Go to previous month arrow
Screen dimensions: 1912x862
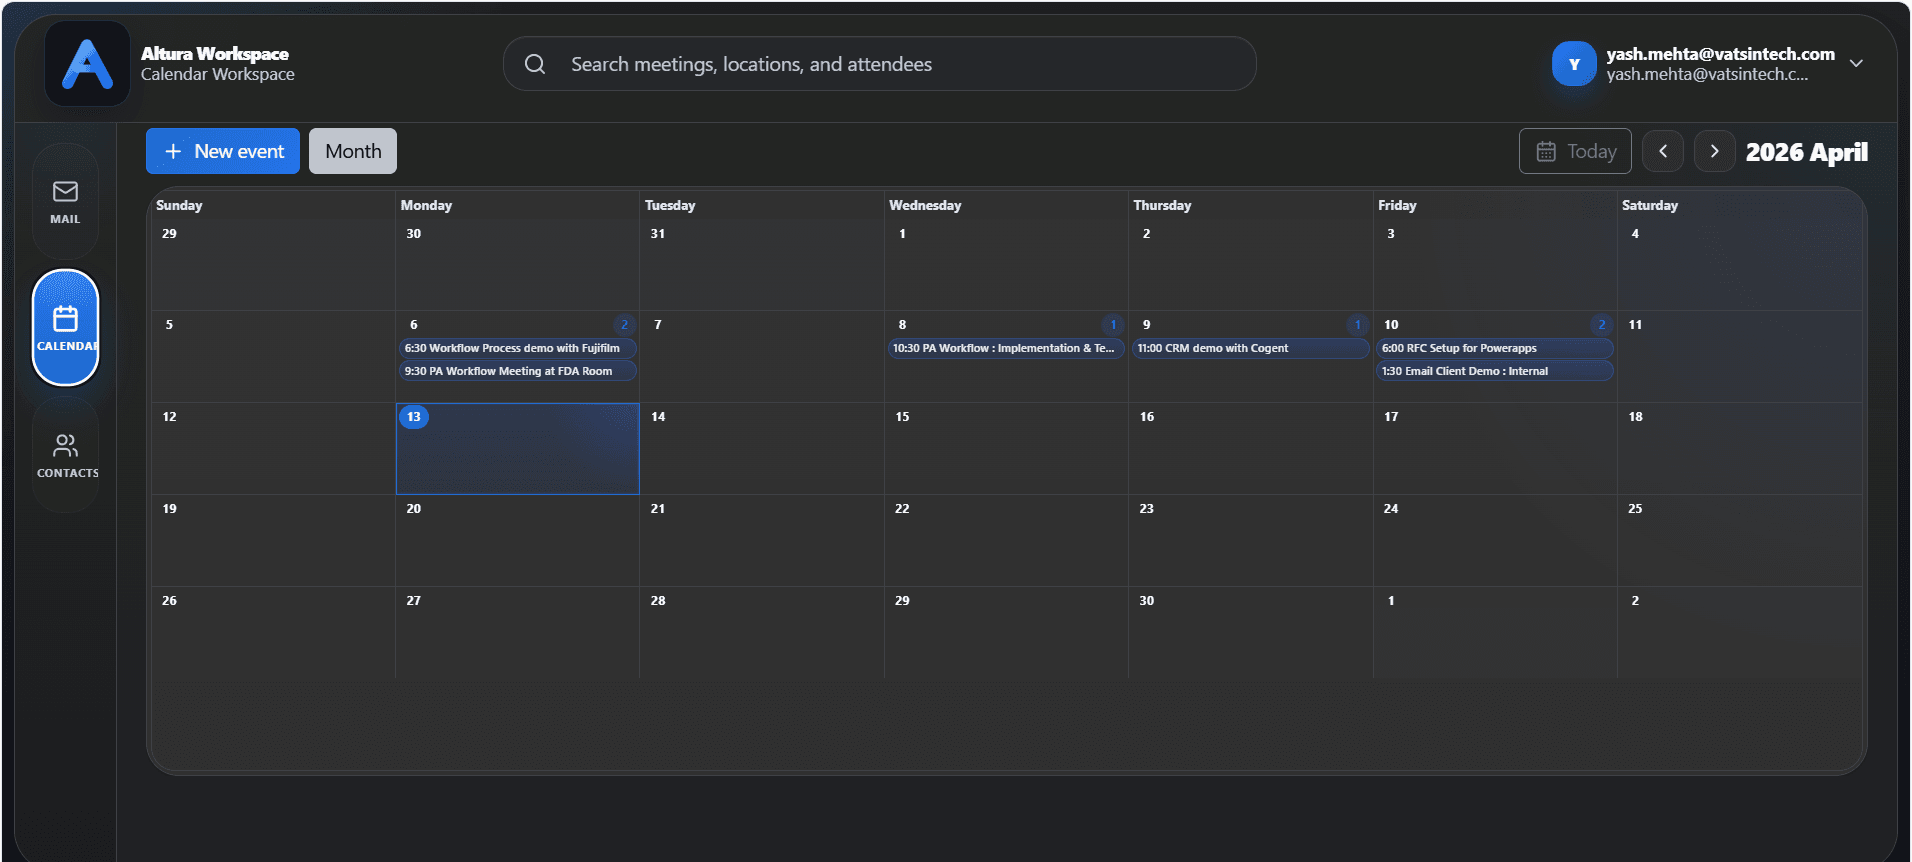coord(1663,151)
